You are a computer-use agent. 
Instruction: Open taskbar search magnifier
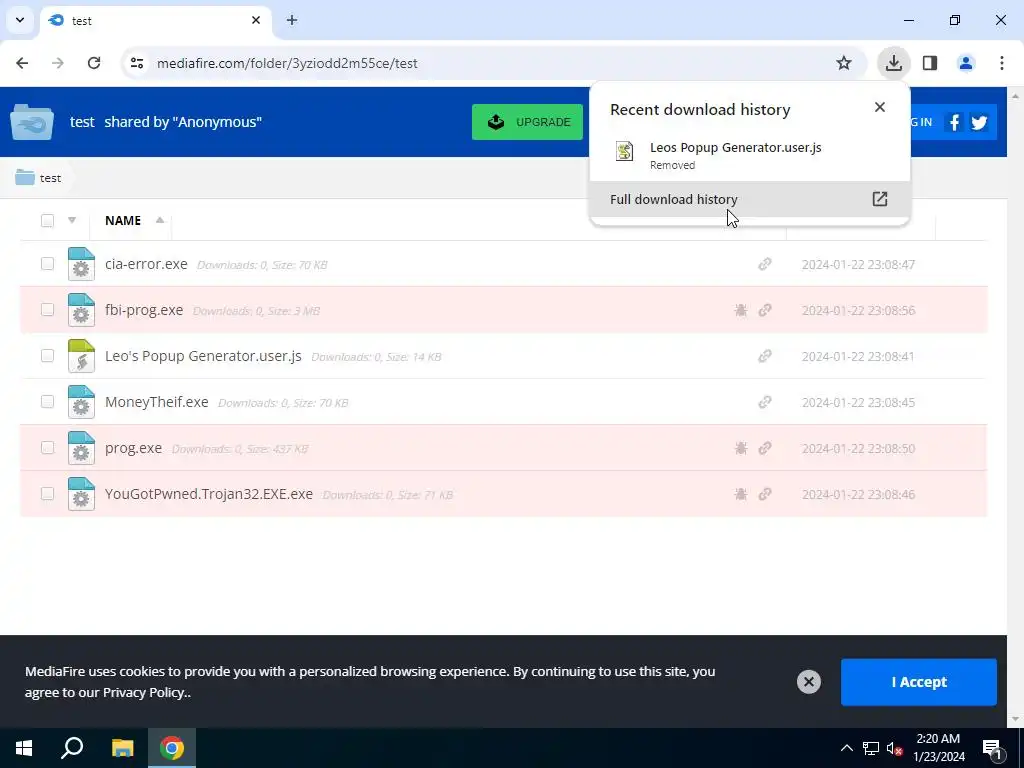[72, 748]
